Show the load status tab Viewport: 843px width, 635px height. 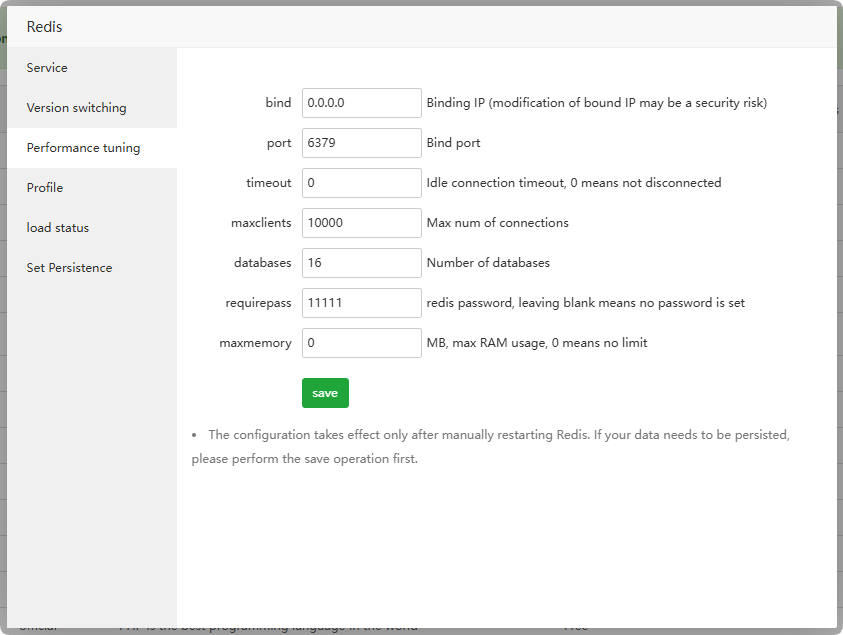pyautogui.click(x=58, y=228)
